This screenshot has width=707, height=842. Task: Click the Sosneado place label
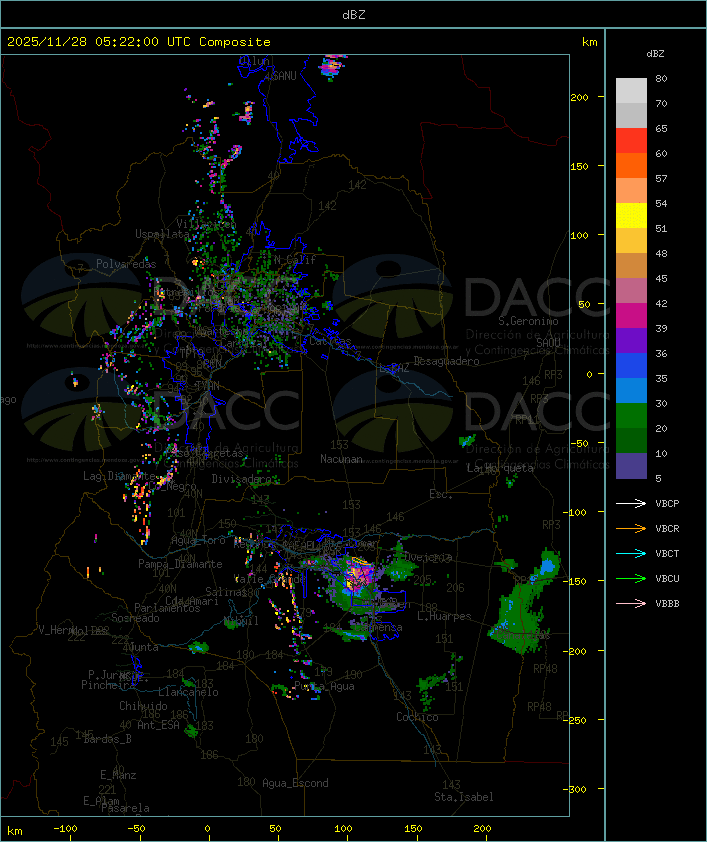135,618
